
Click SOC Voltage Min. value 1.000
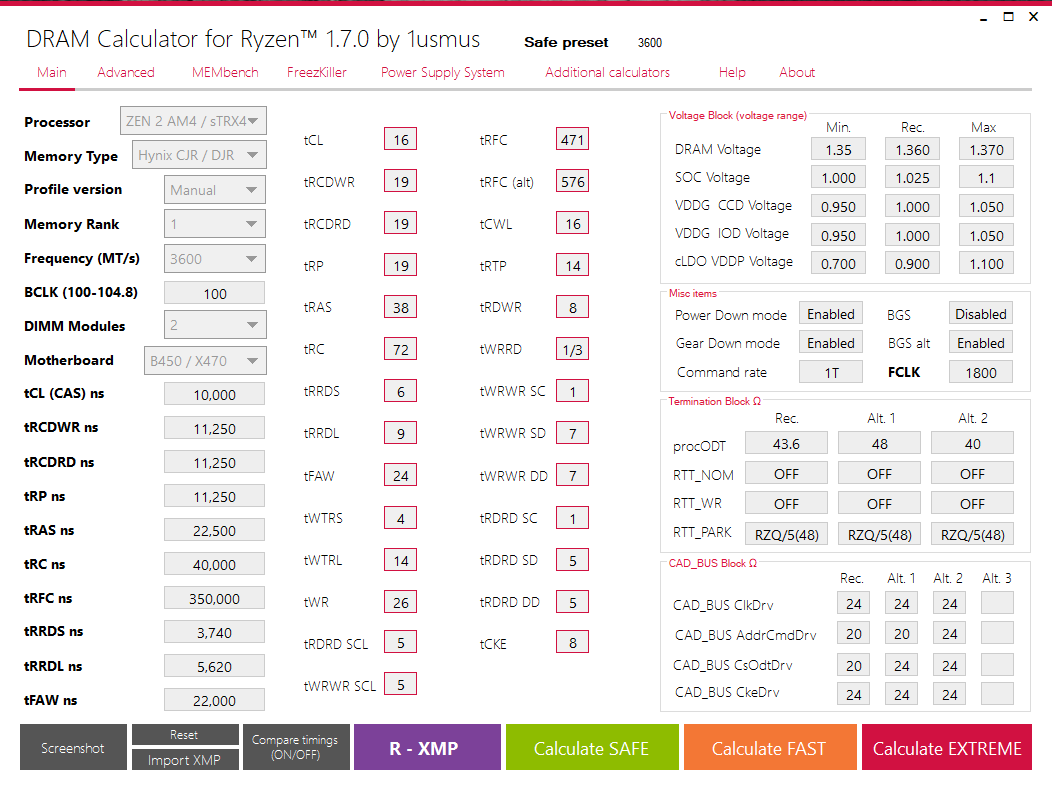tap(839, 177)
